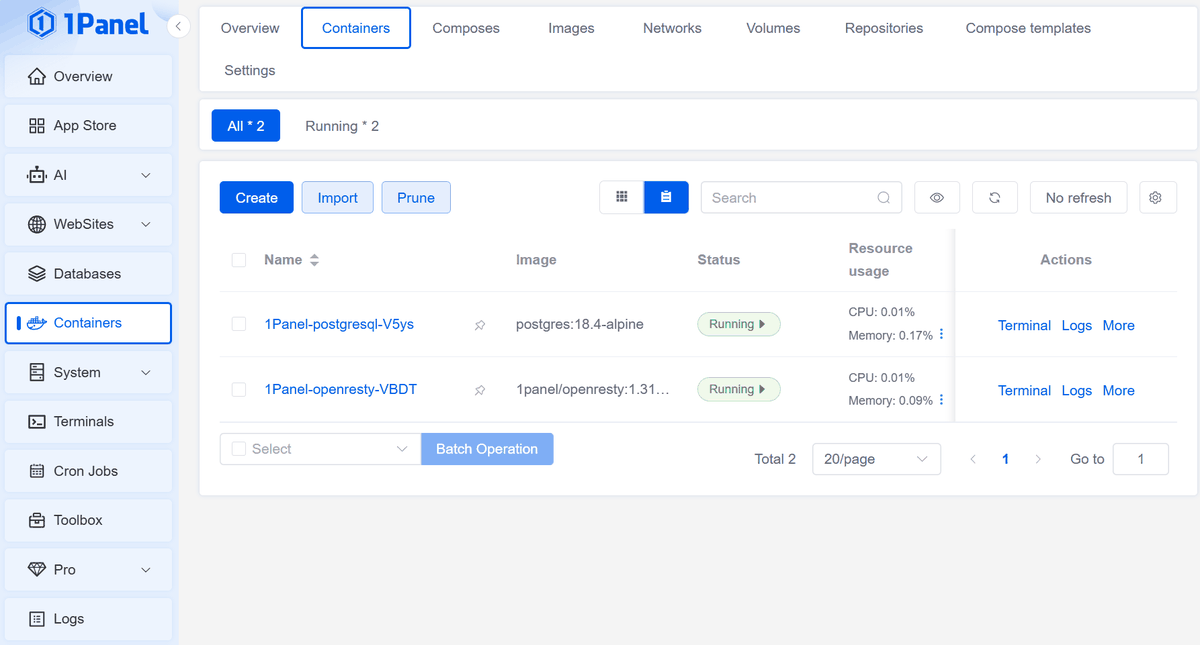Click the Cron Jobs calendar icon

(x=37, y=471)
